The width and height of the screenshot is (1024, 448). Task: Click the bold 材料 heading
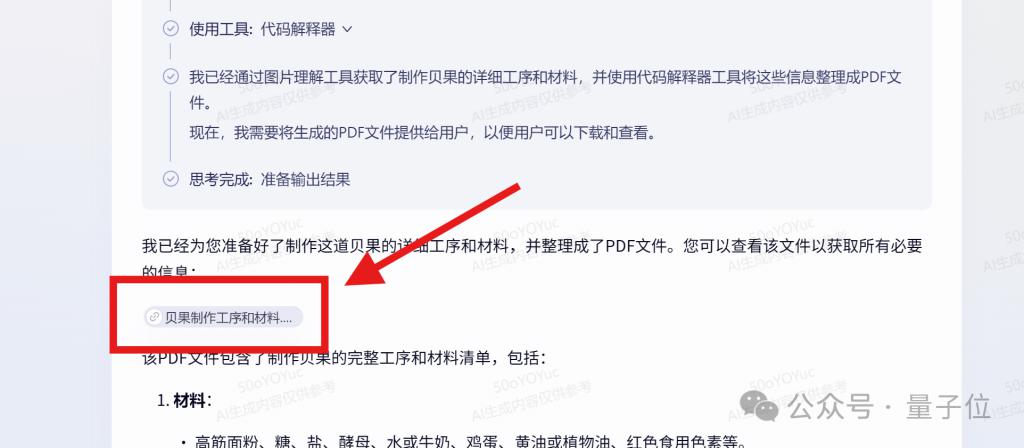pyautogui.click(x=189, y=400)
